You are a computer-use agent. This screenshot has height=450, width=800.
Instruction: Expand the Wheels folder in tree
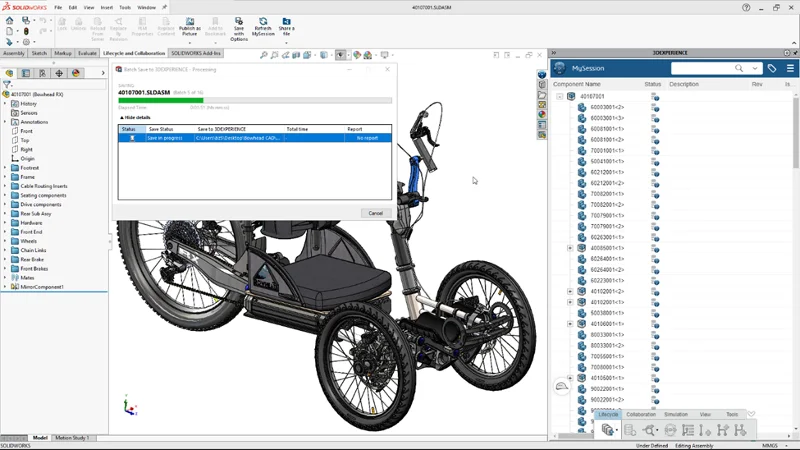5,241
